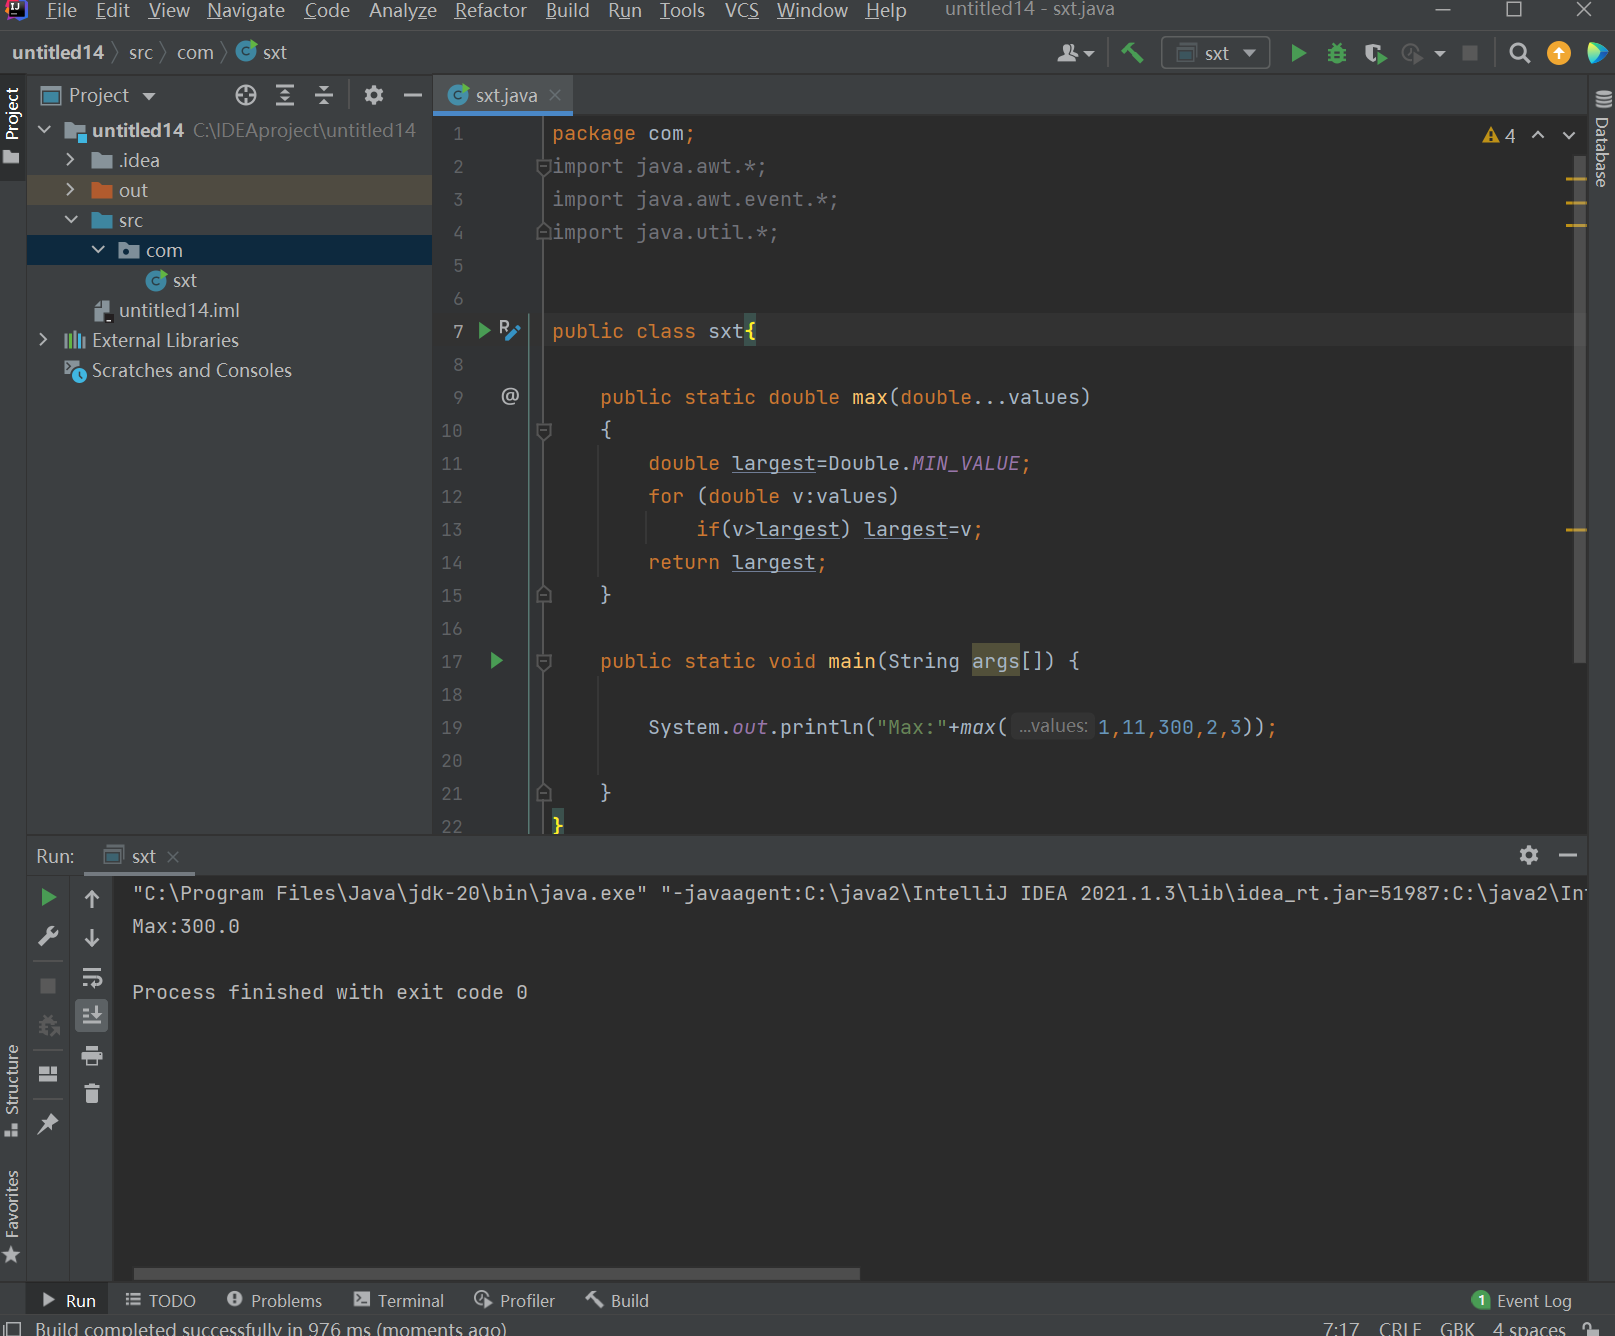1615x1336 pixels.
Task: Run sxt with the green toolbar play icon
Action: click(x=1298, y=53)
